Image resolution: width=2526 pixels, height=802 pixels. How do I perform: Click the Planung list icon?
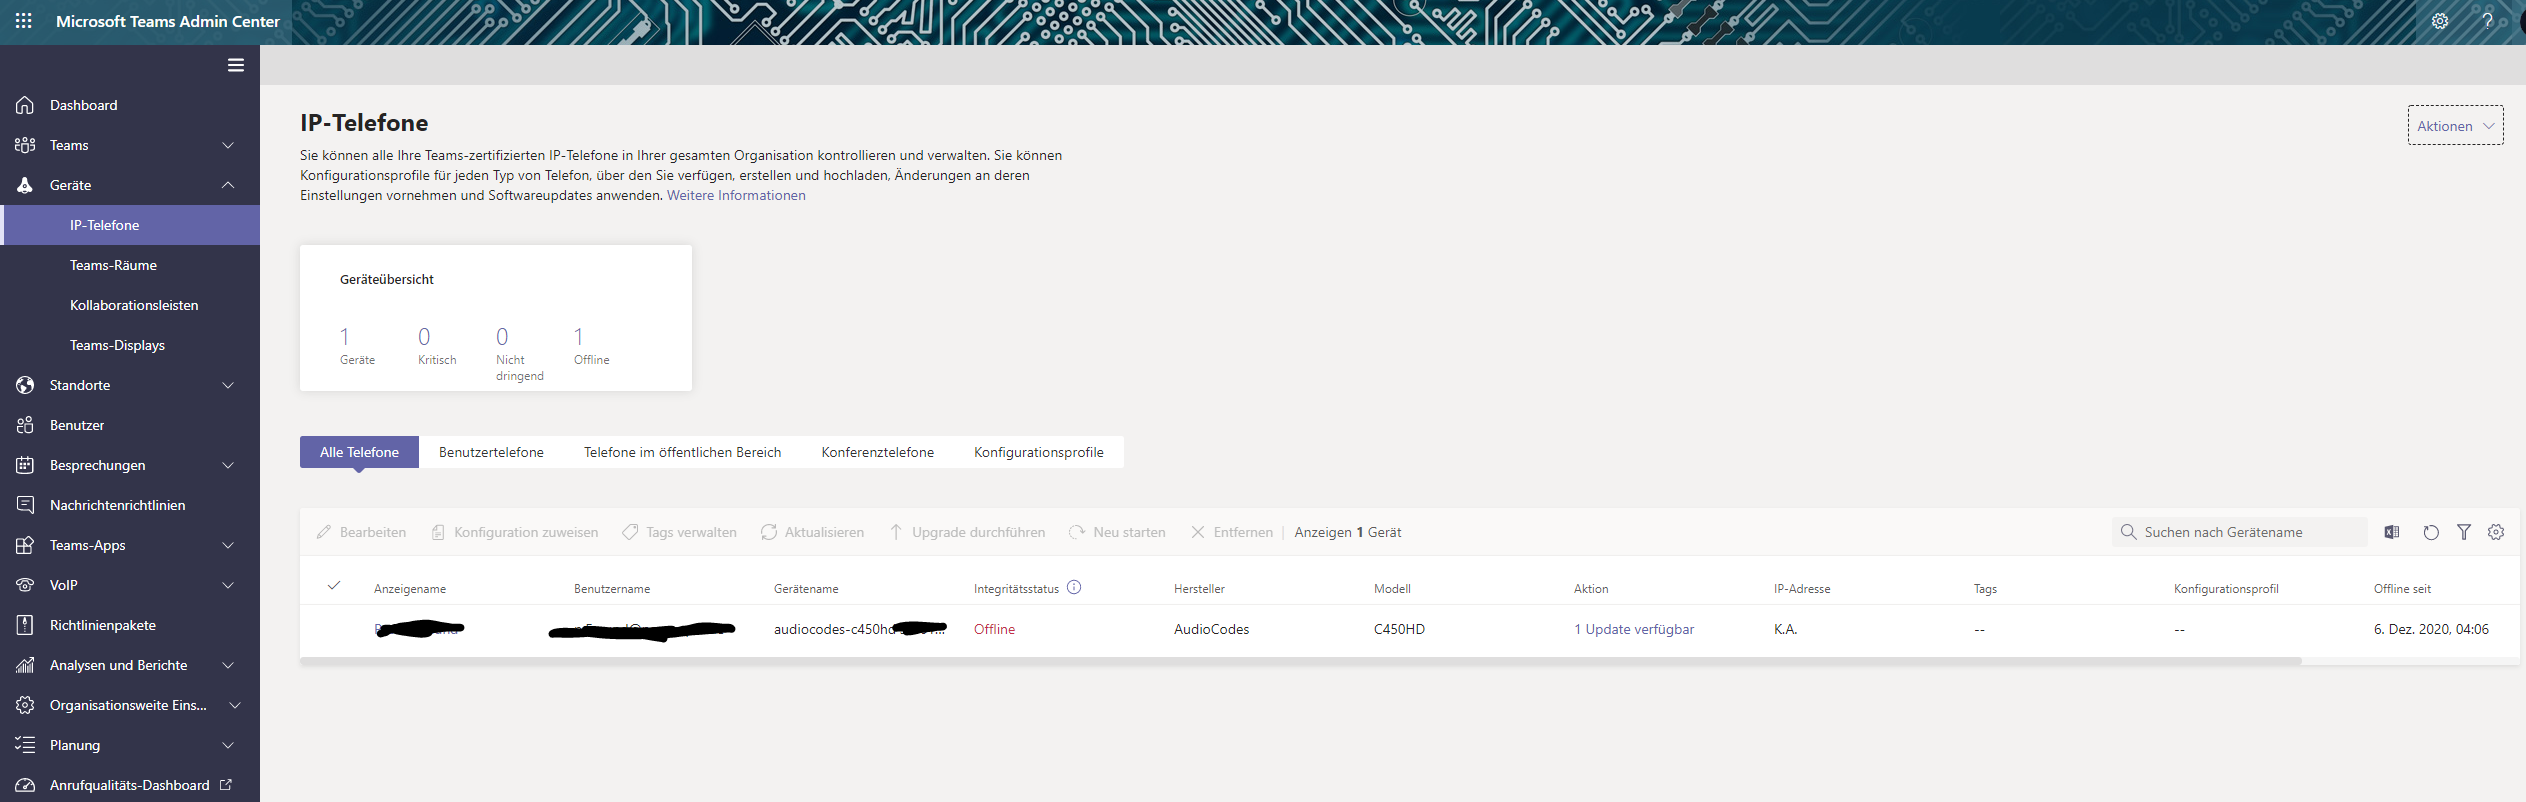coord(25,745)
